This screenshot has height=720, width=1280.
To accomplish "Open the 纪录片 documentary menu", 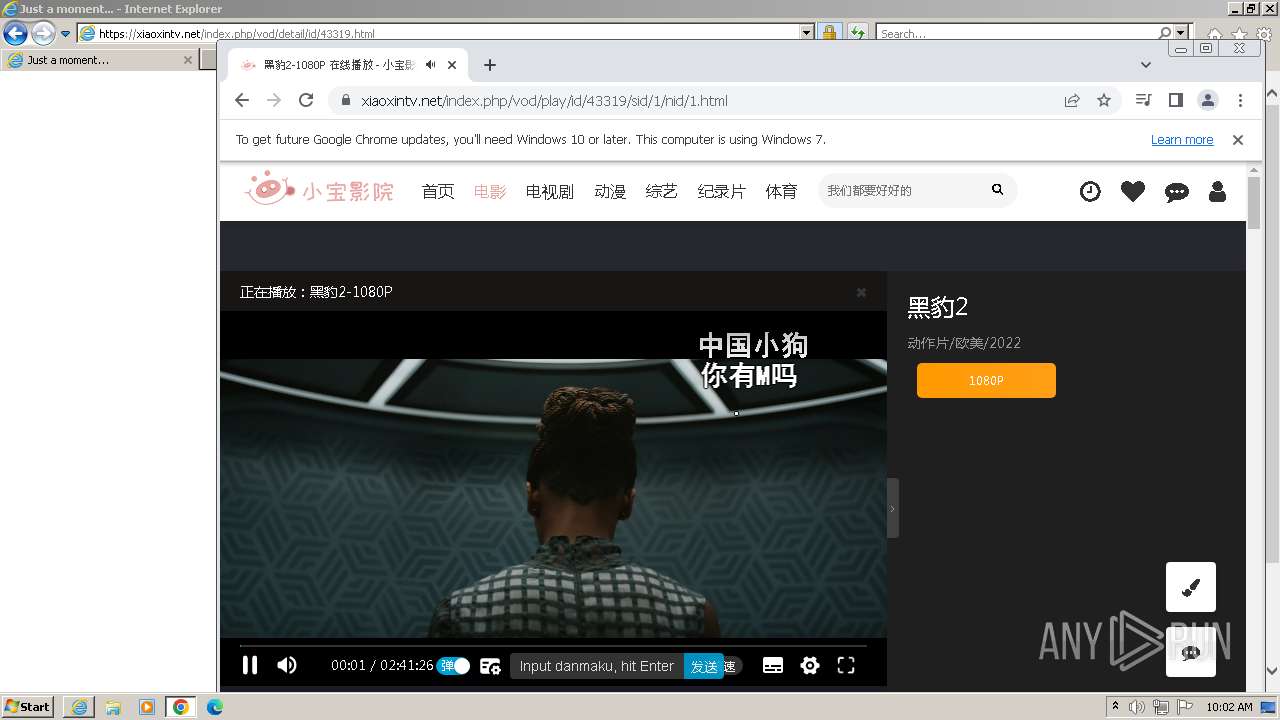I will (722, 191).
